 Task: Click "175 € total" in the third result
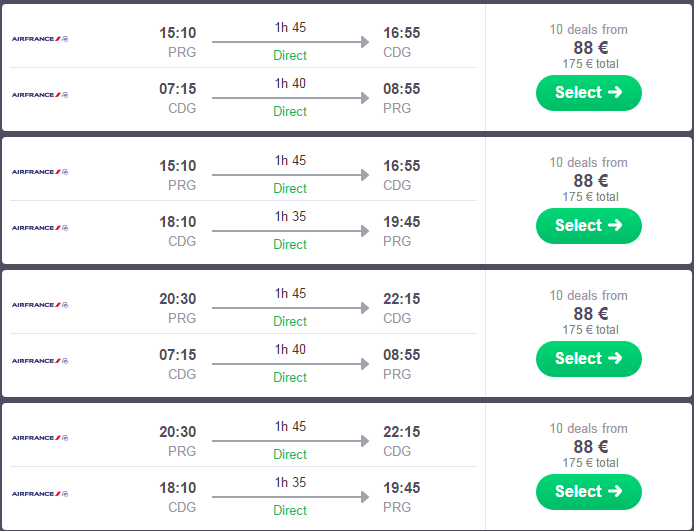590,330
